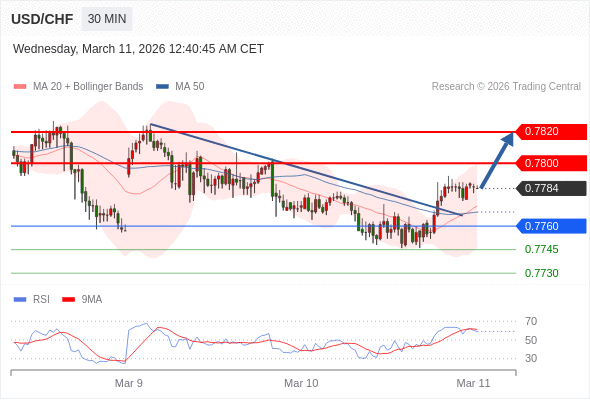Click the RSI legend blue swatch

click(x=20, y=300)
